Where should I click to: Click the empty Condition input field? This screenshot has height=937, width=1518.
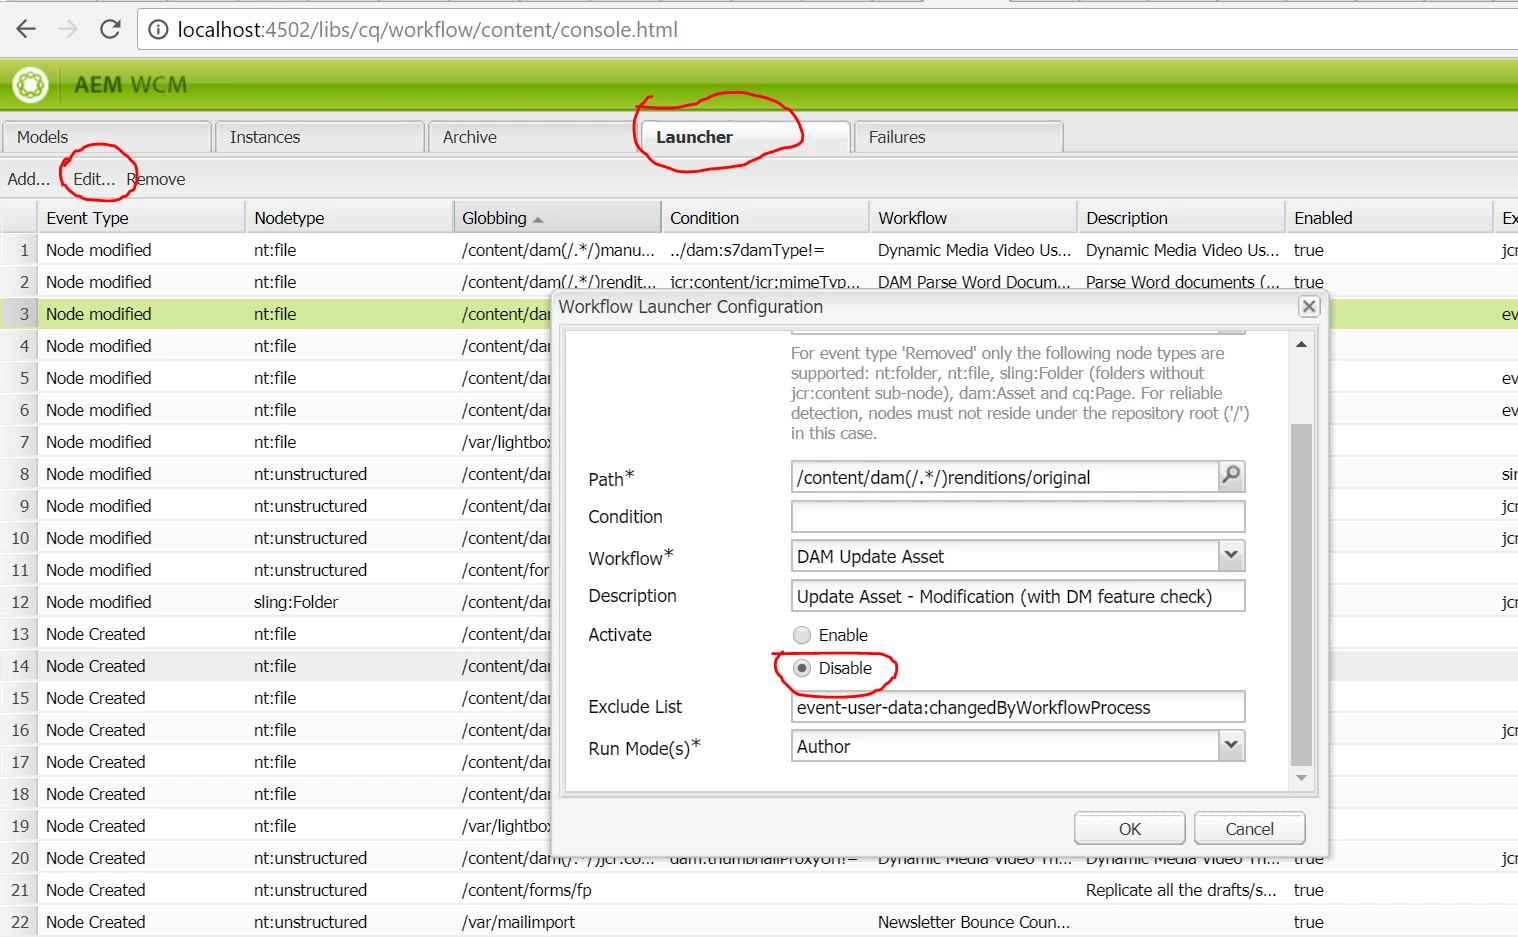coord(1018,516)
